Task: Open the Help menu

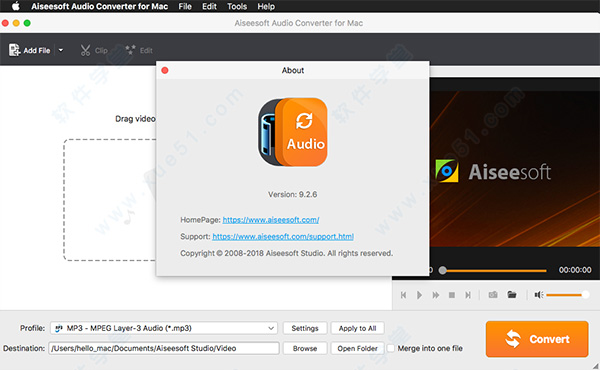Action: 266,6
